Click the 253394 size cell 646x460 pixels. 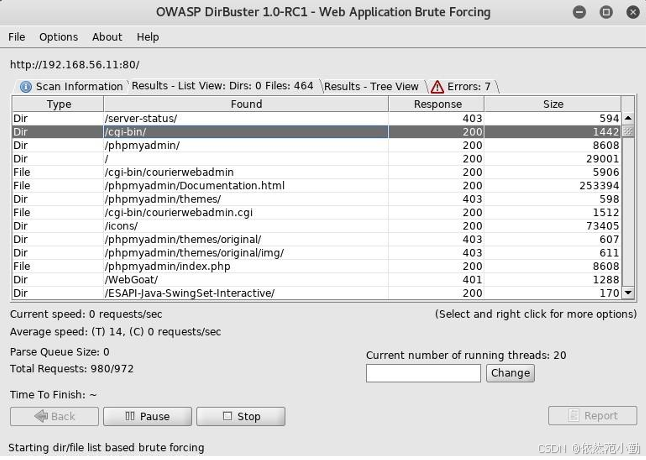tap(552, 185)
